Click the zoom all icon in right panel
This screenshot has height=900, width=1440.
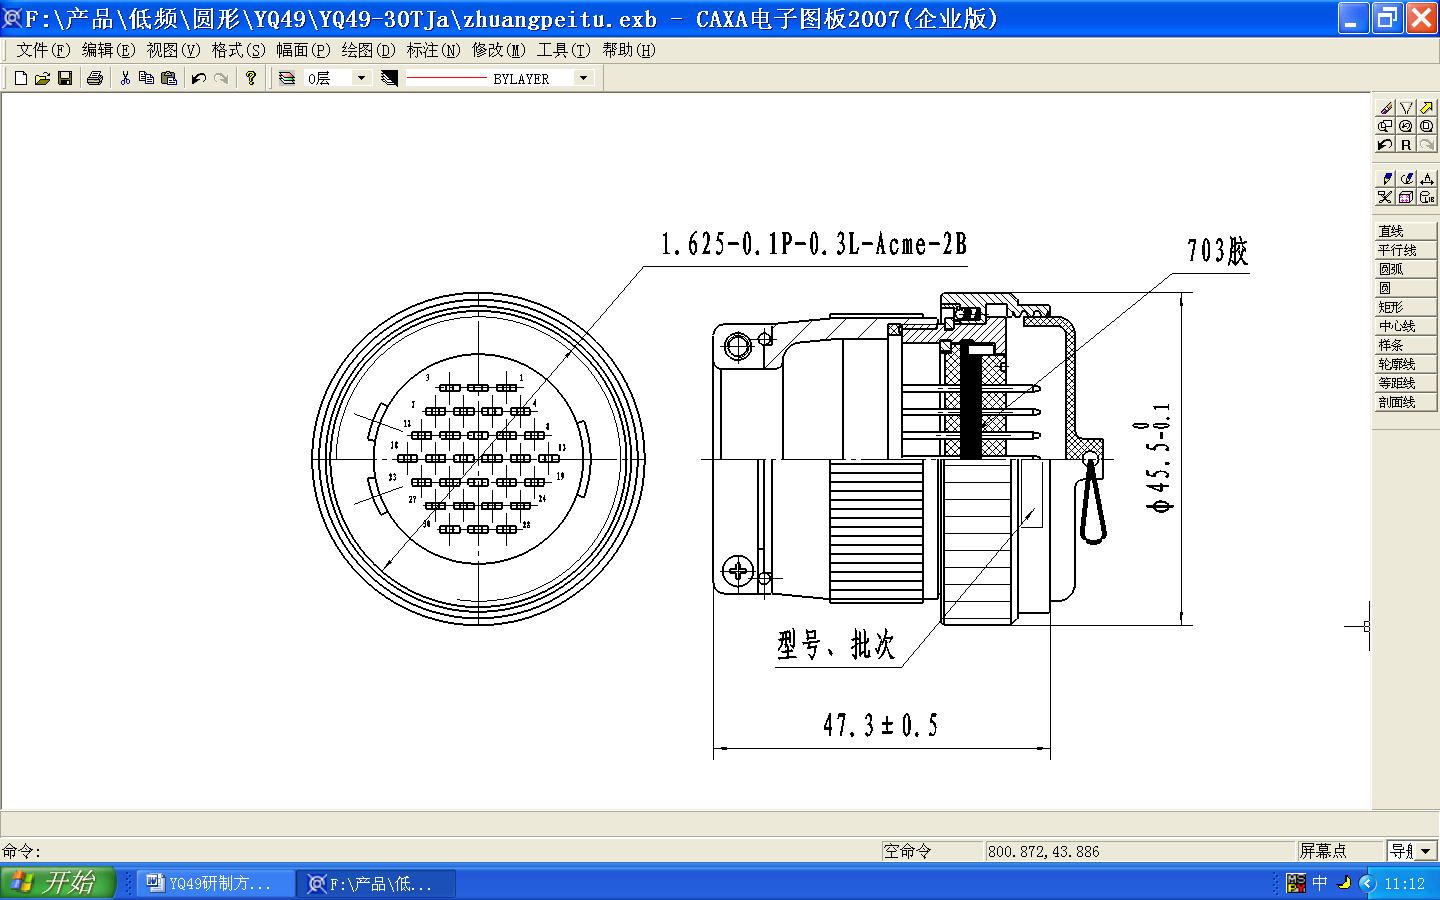point(1427,126)
